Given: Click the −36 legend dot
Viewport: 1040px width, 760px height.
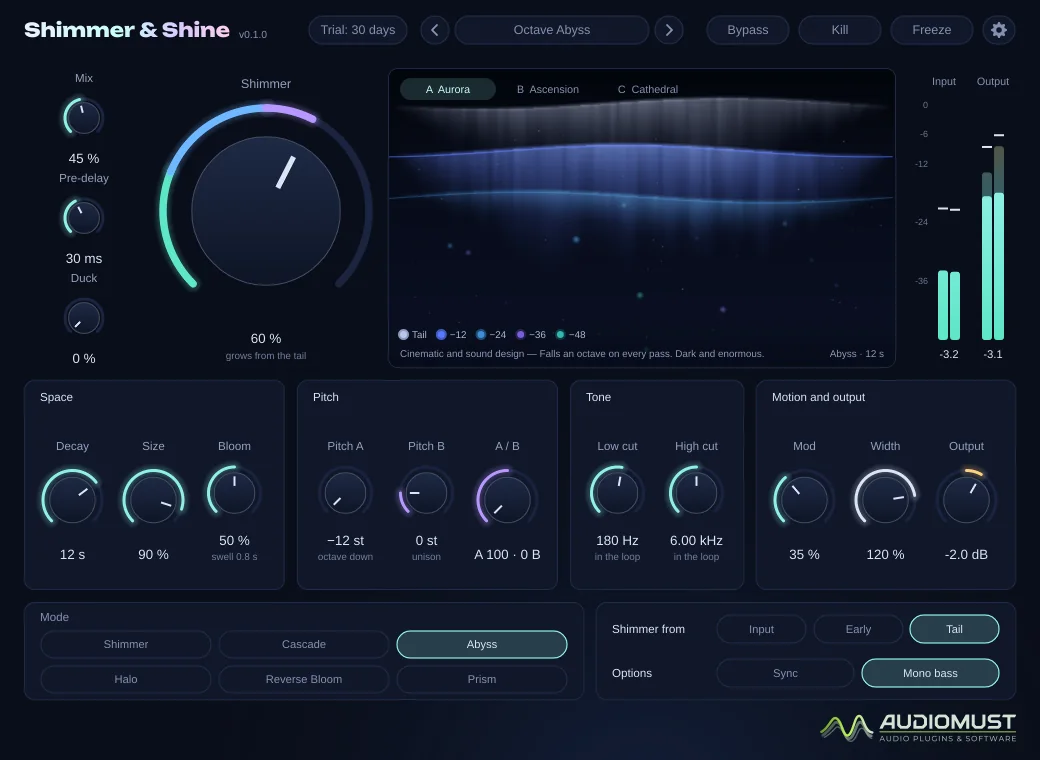Looking at the screenshot, I should pyautogui.click(x=521, y=334).
